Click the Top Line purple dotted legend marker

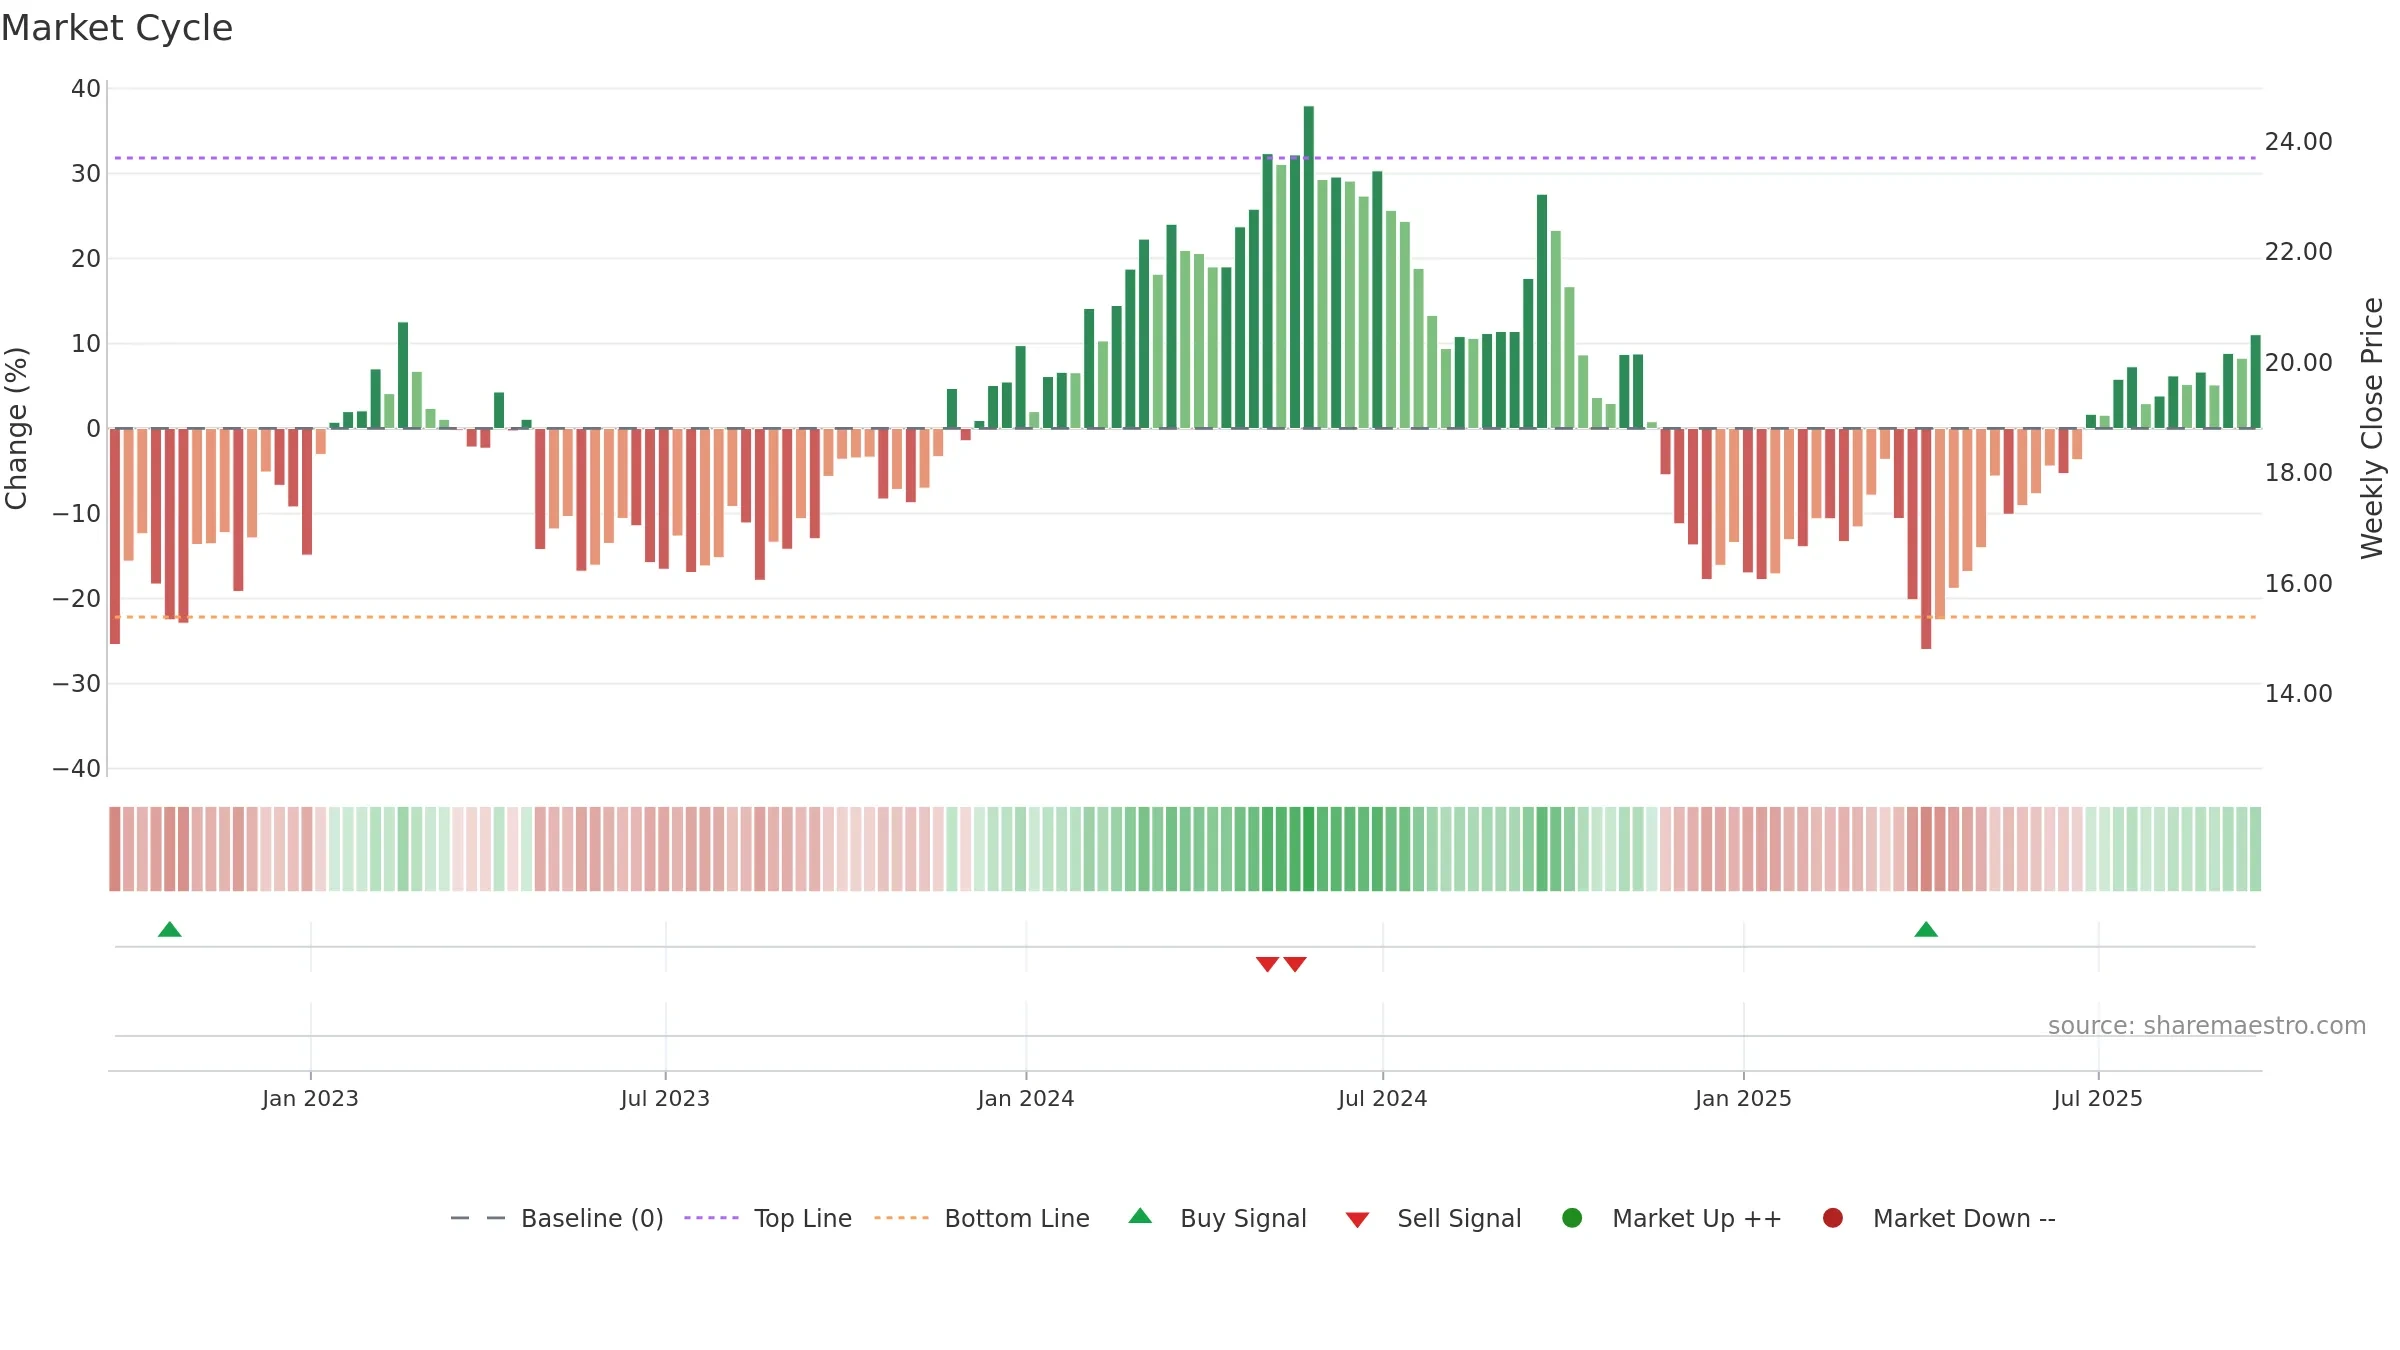711,1218
